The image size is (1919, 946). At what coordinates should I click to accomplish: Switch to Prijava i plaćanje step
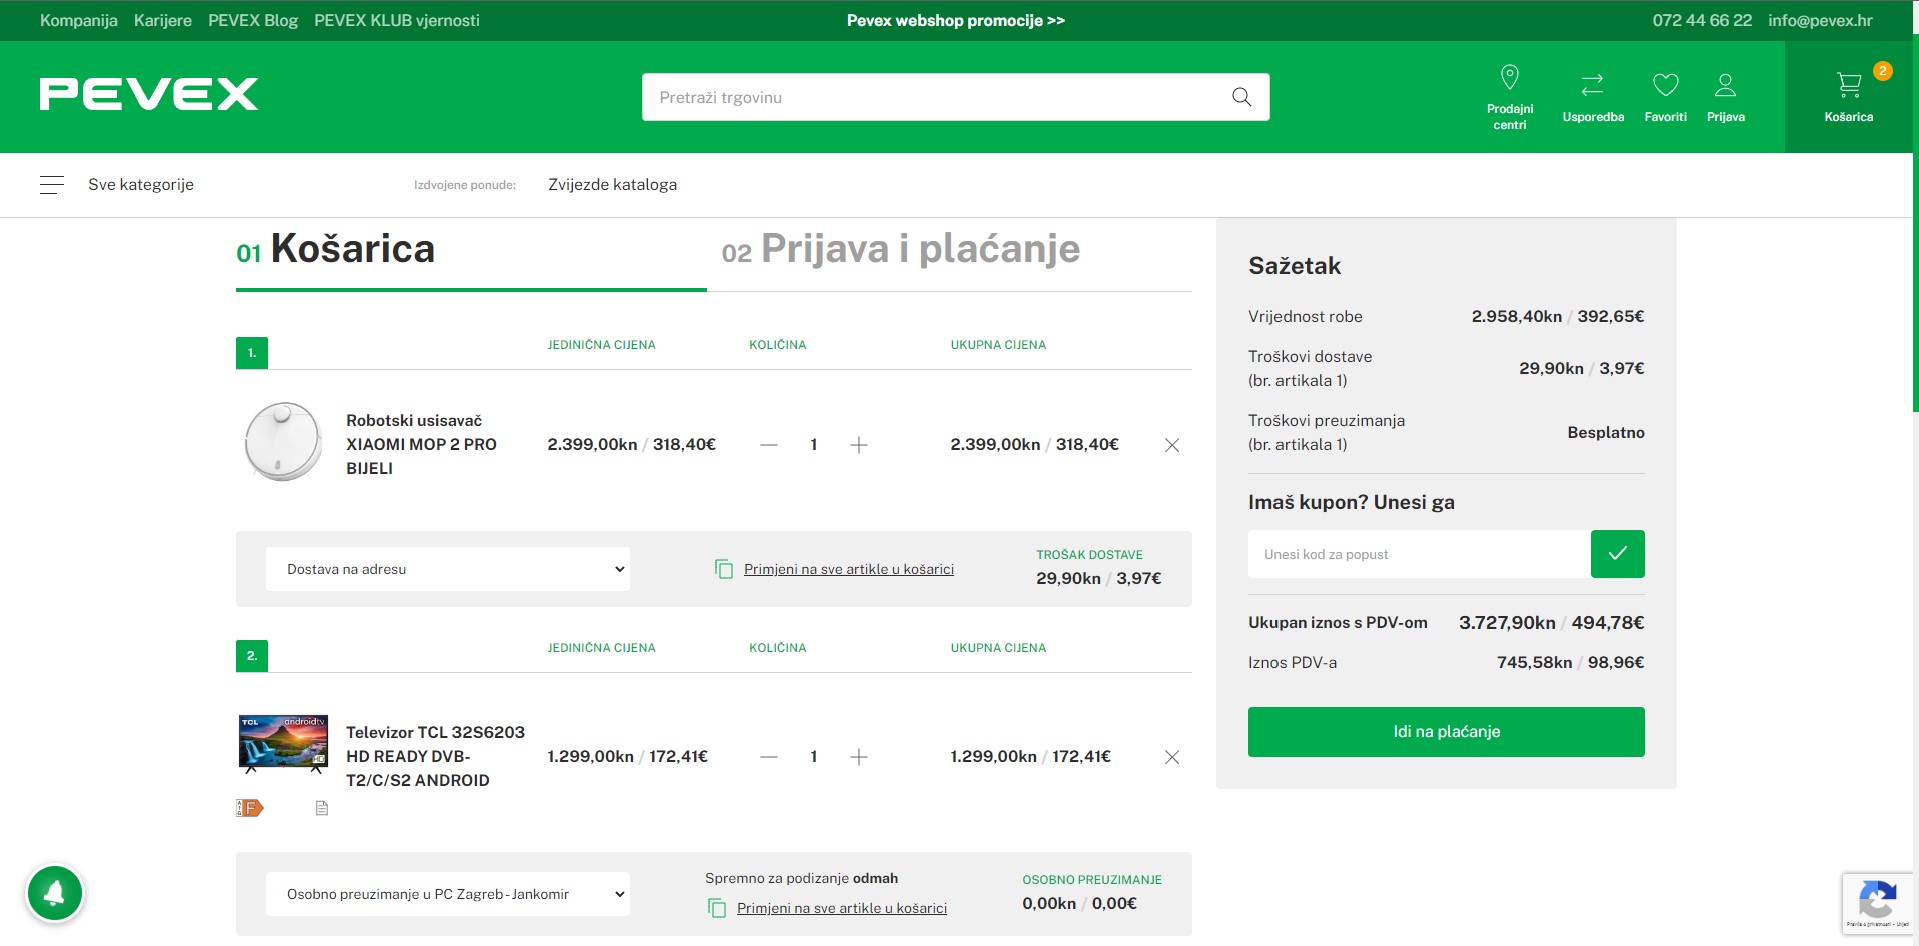click(x=901, y=250)
